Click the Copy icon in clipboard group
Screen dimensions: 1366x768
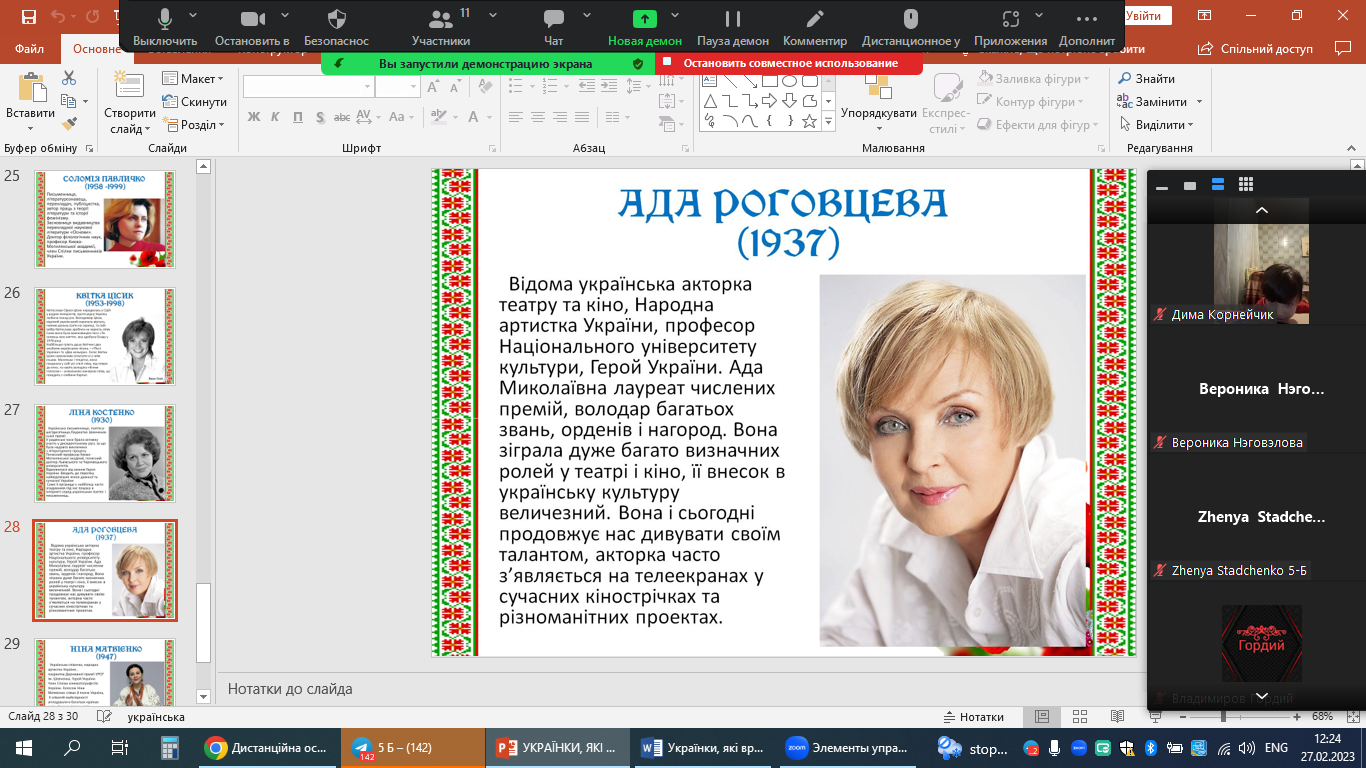[x=67, y=101]
